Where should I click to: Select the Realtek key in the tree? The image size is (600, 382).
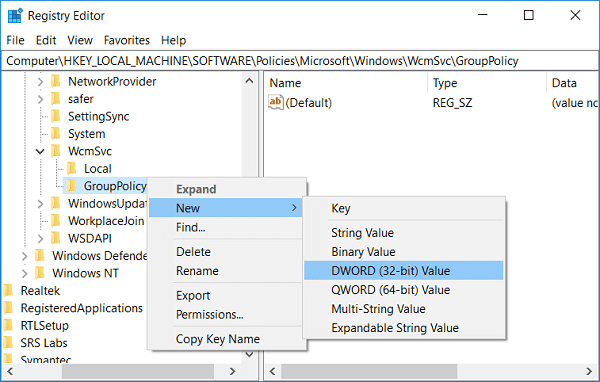pyautogui.click(x=40, y=291)
